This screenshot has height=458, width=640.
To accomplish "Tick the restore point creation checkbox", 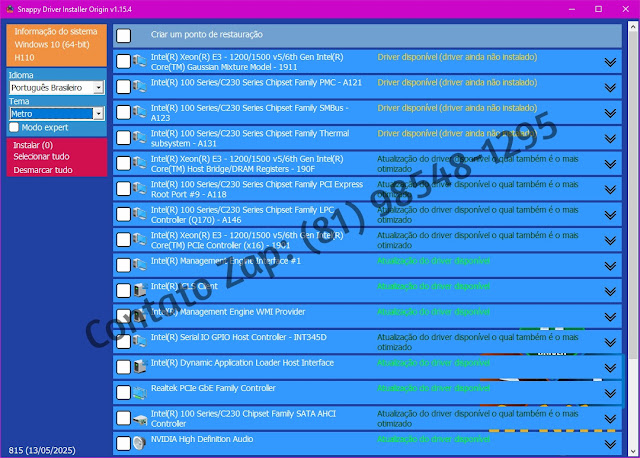I will [x=124, y=36].
